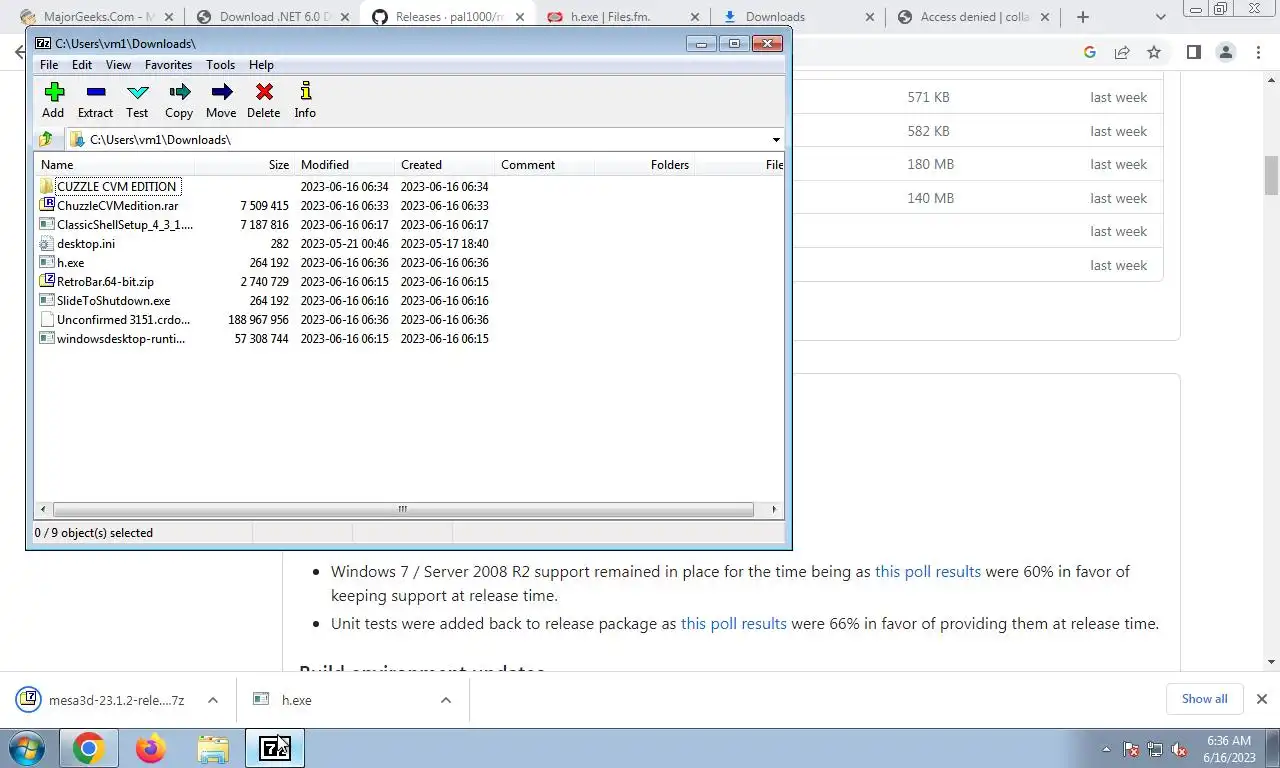Click the Google icon in address bar
The width and height of the screenshot is (1280, 768).
click(1090, 52)
